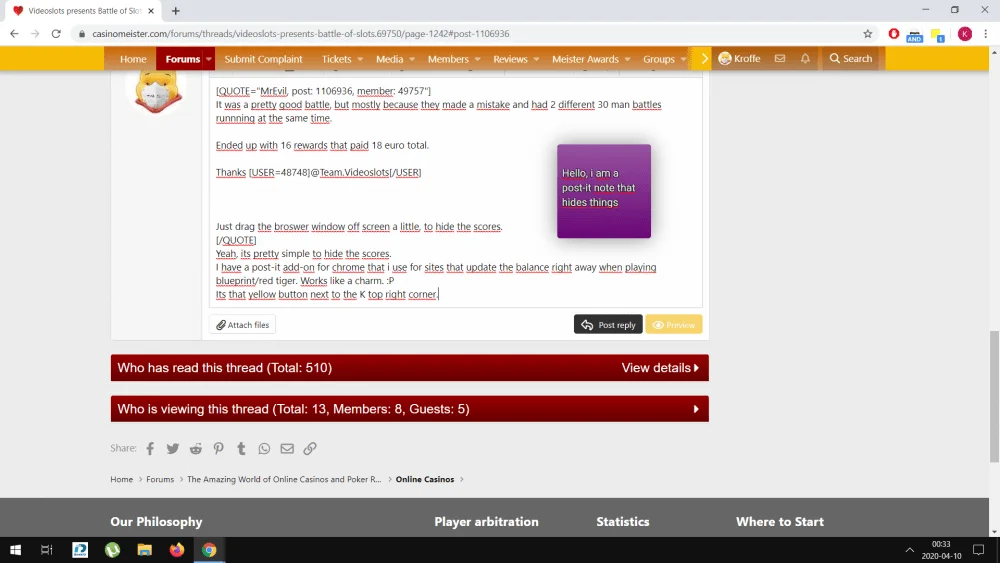Show more navigation items arrow
Screen dimensions: 1000x563
pos(704,59)
